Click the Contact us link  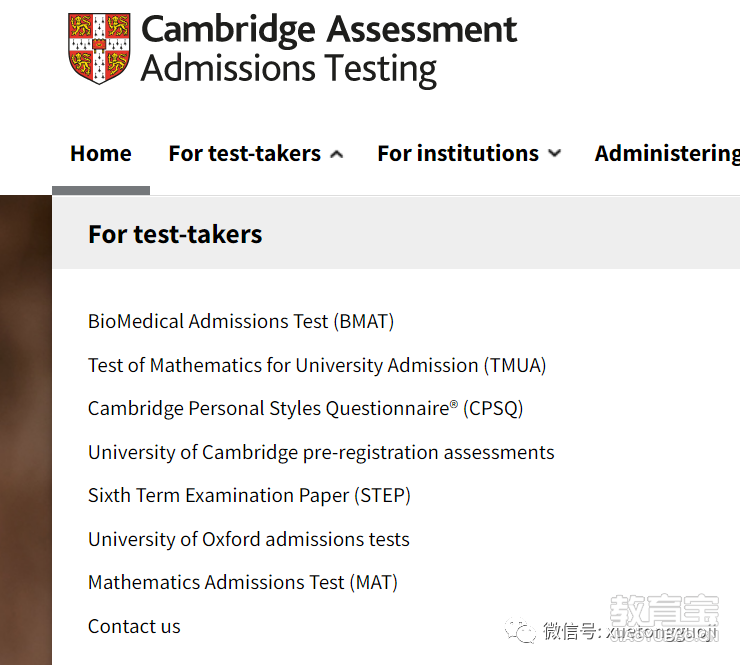[x=134, y=626]
